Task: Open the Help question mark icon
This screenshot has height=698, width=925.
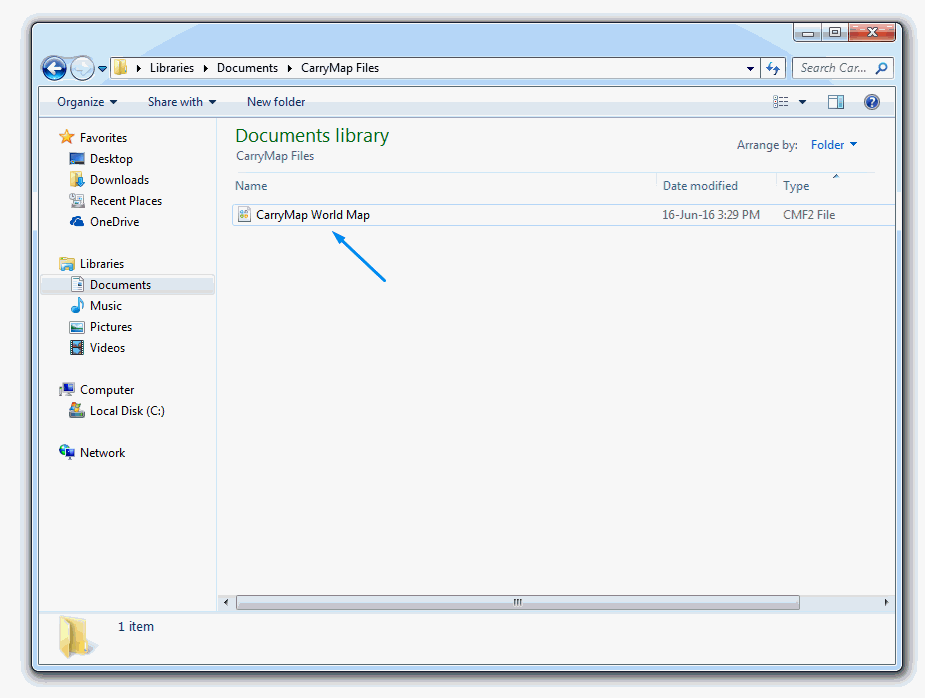Action: [871, 102]
